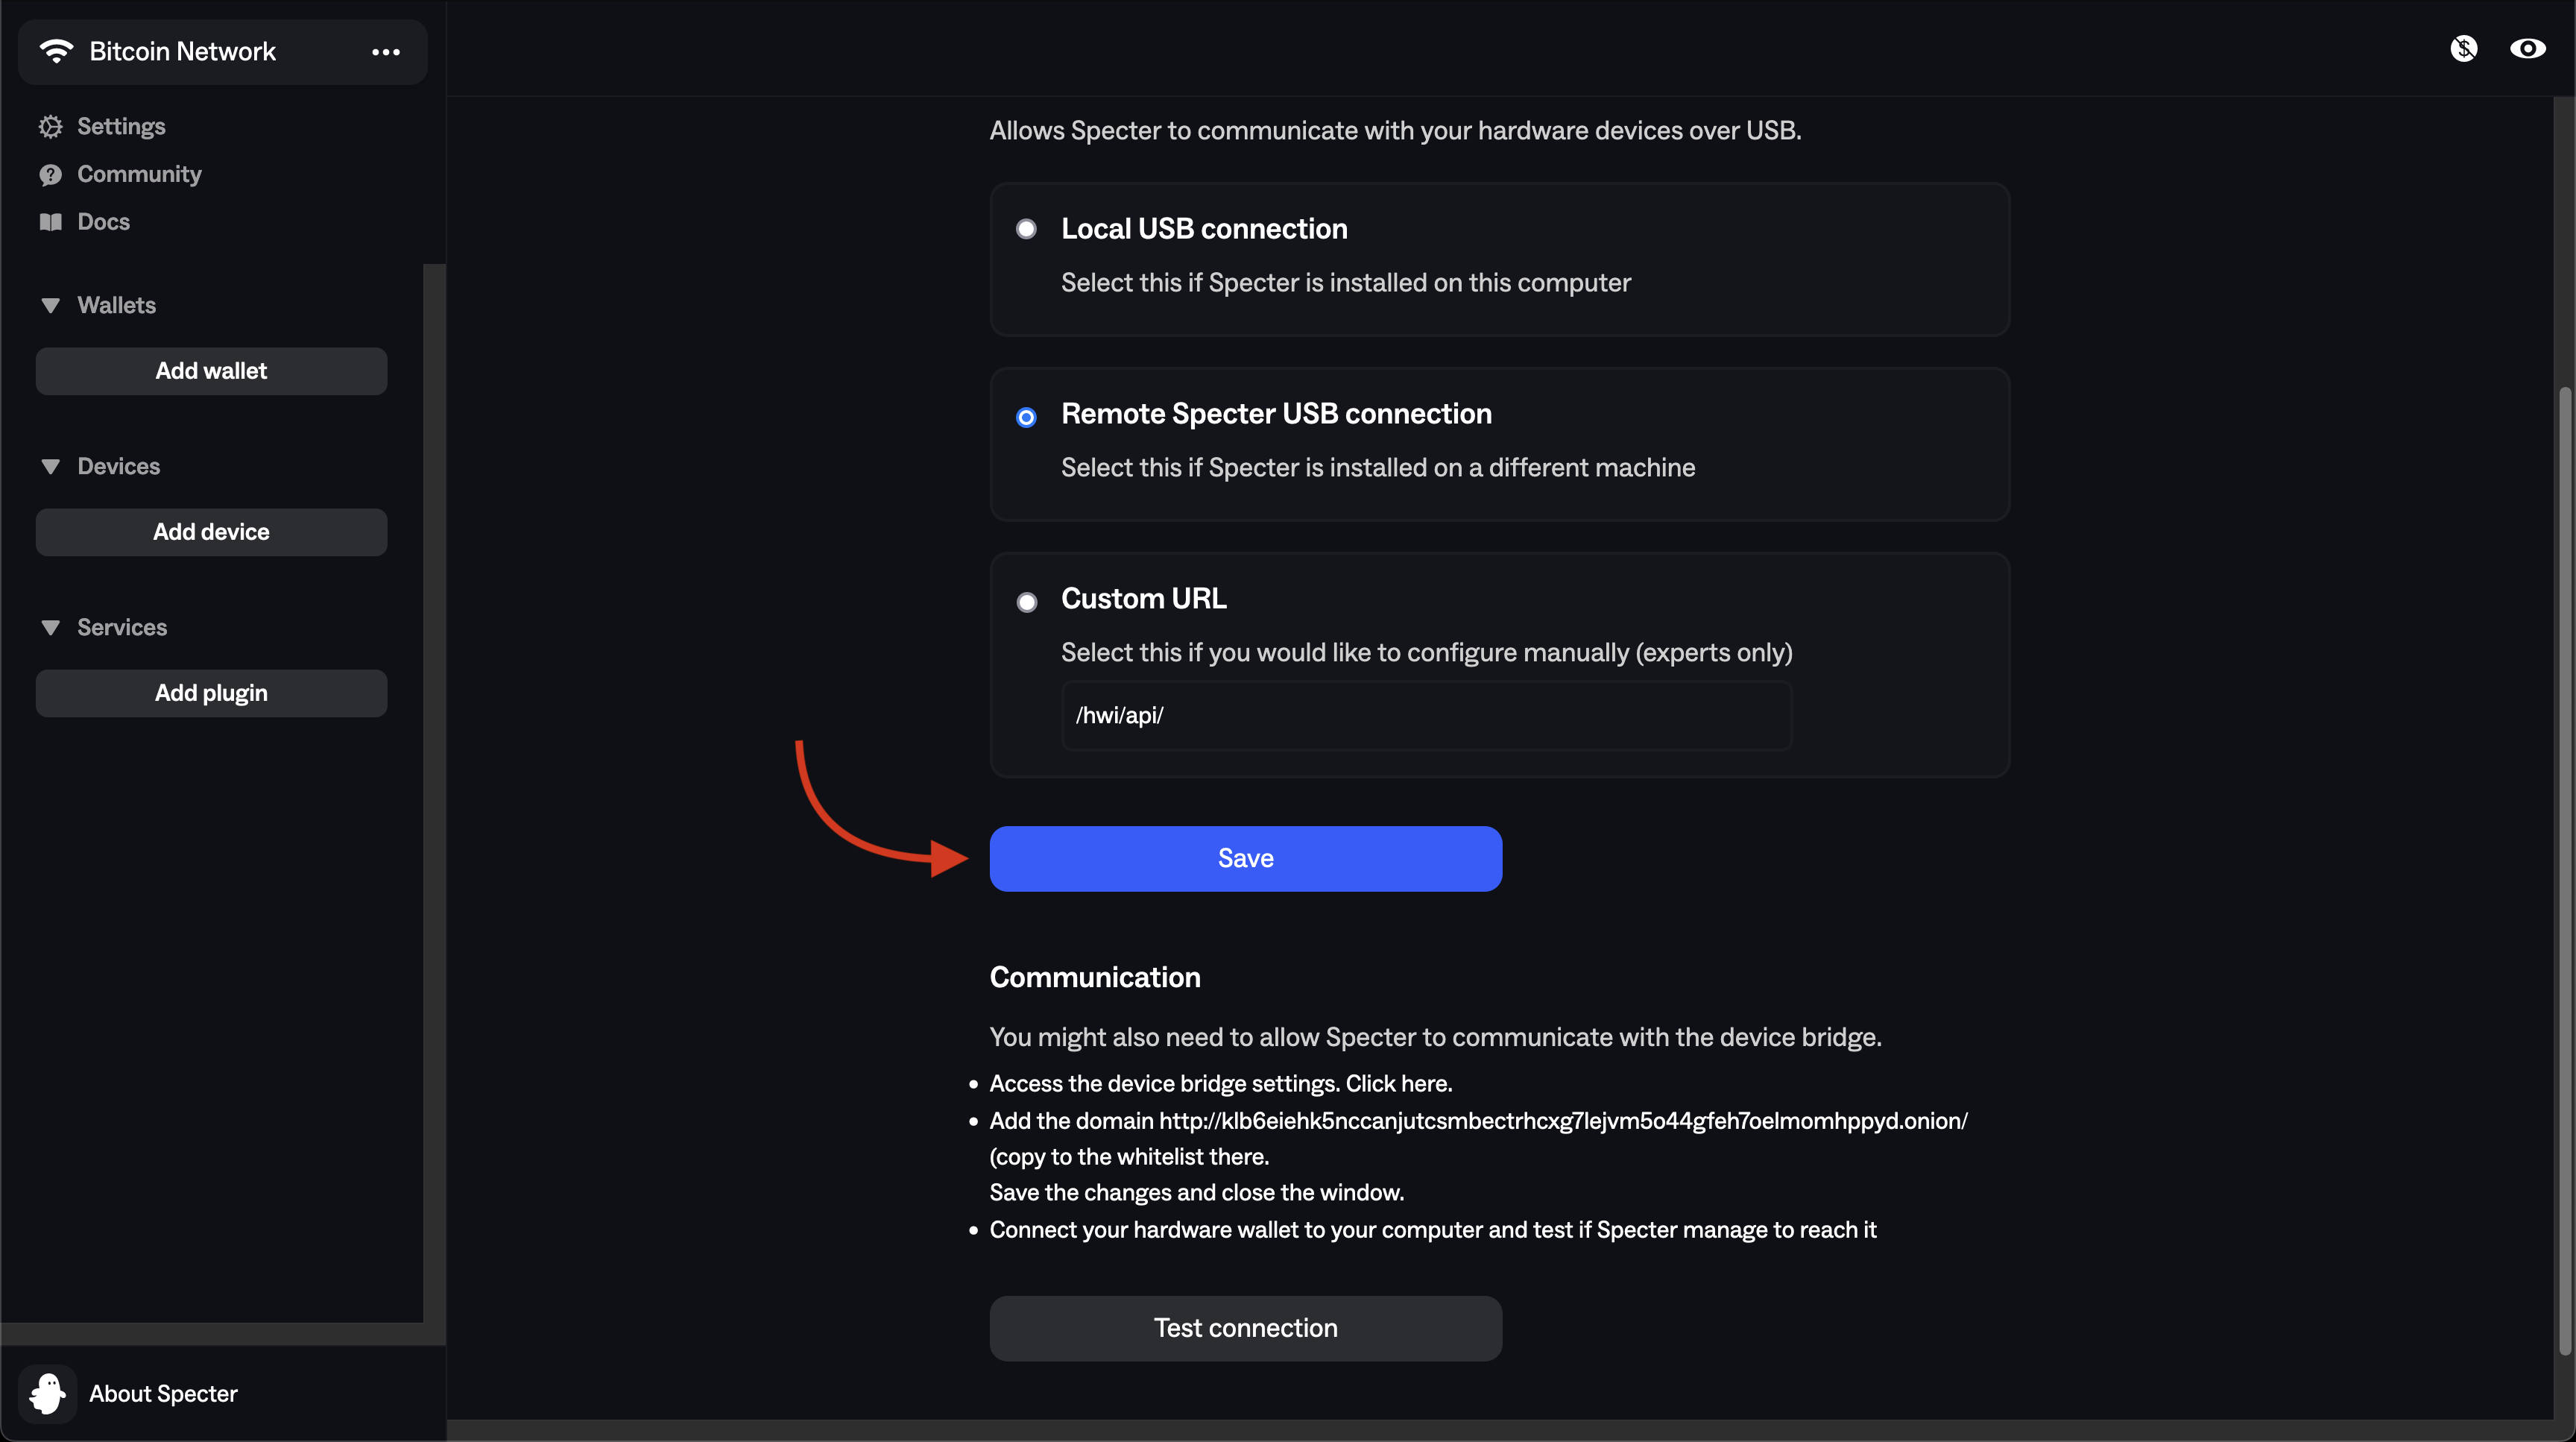Screen dimensions: 2576x1442
Task: Toggle the eye visibility icon
Action: tap(2527, 48)
